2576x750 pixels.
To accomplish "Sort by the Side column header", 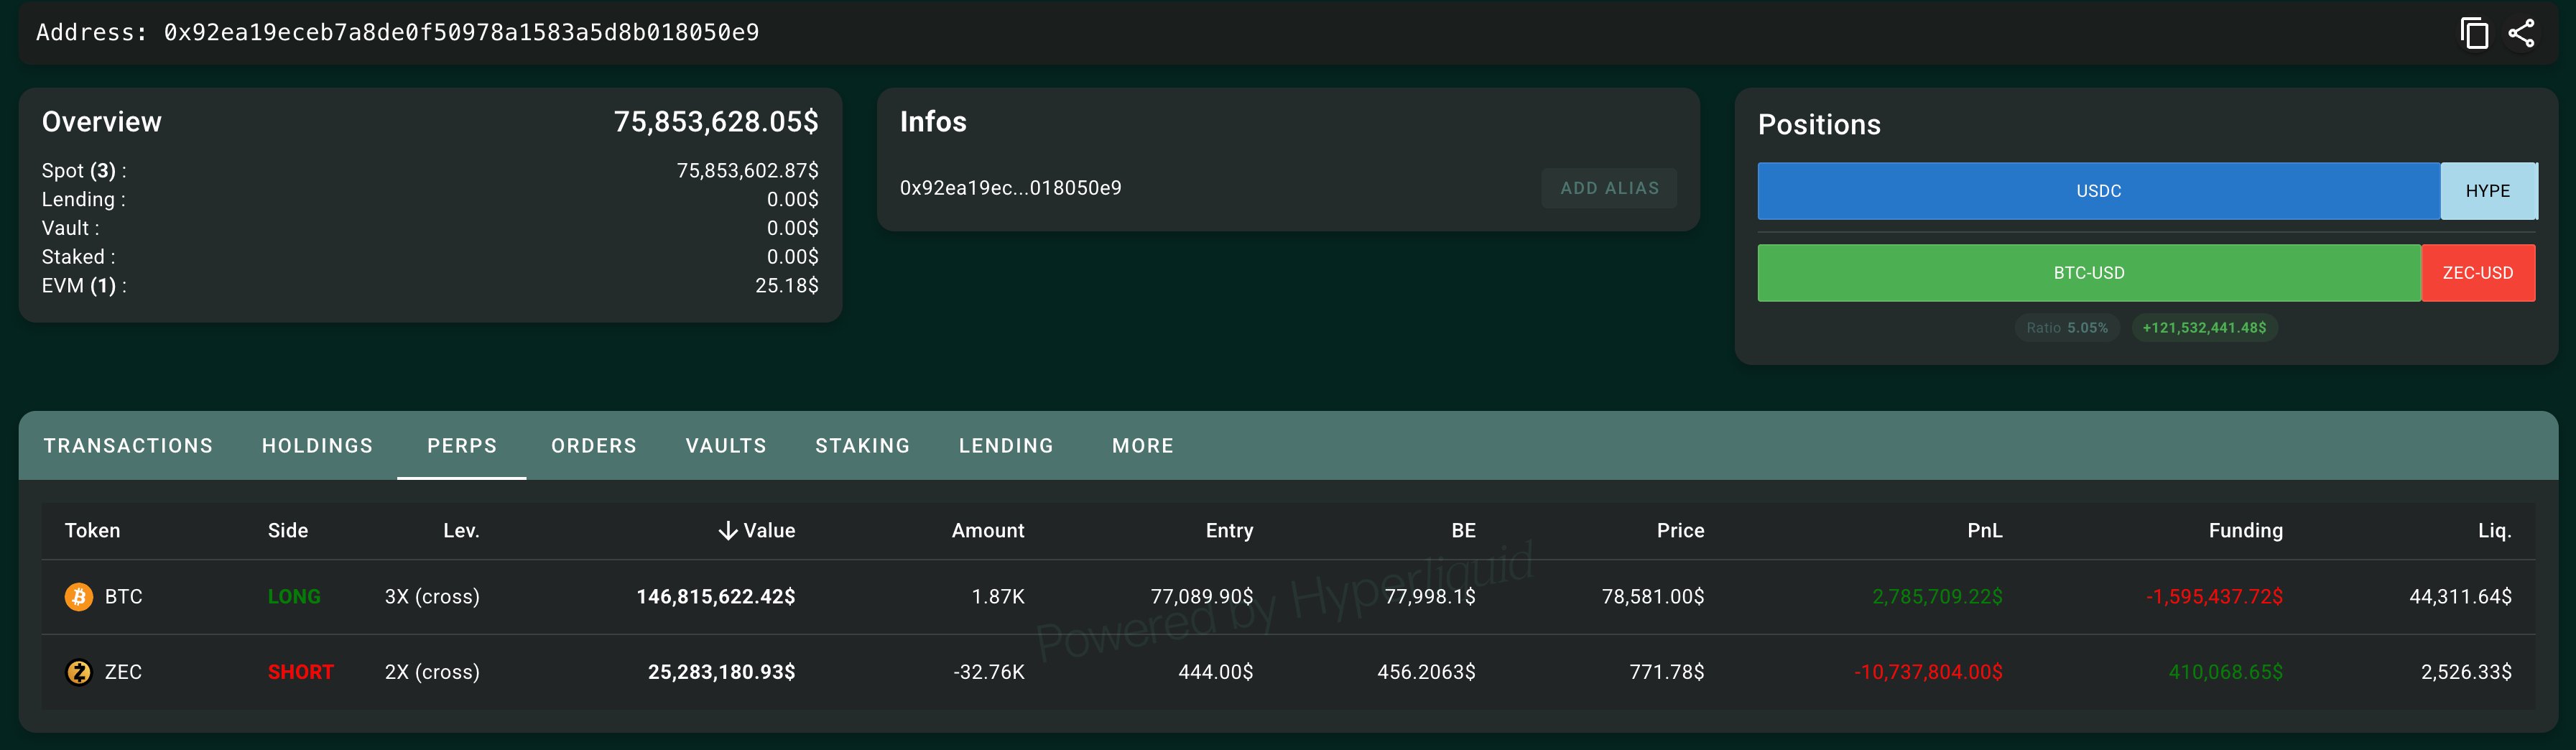I will [288, 530].
